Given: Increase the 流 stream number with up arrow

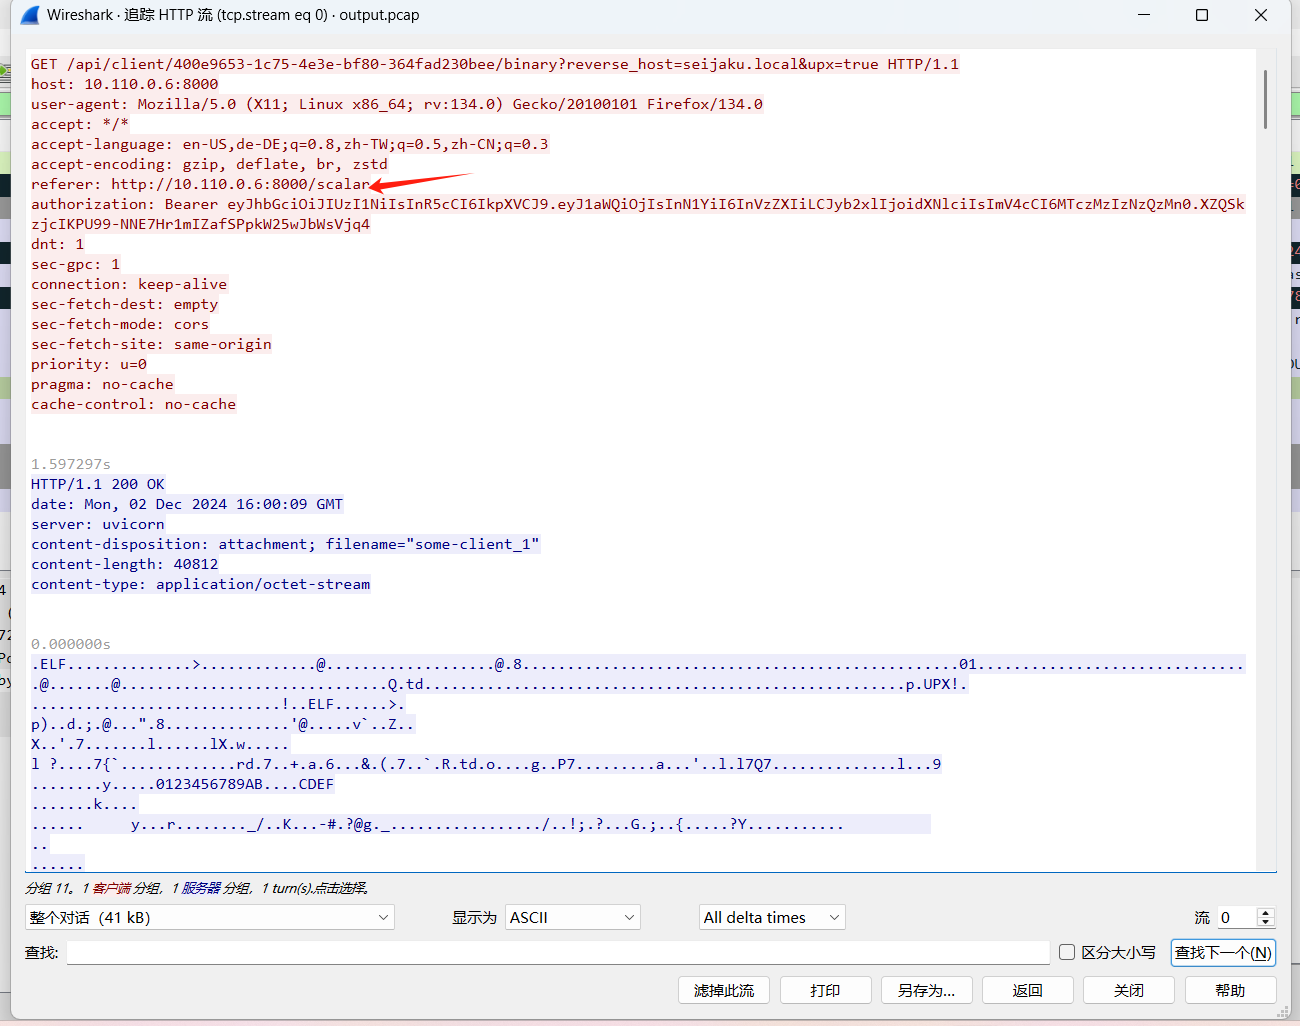Looking at the screenshot, I should pyautogui.click(x=1266, y=912).
